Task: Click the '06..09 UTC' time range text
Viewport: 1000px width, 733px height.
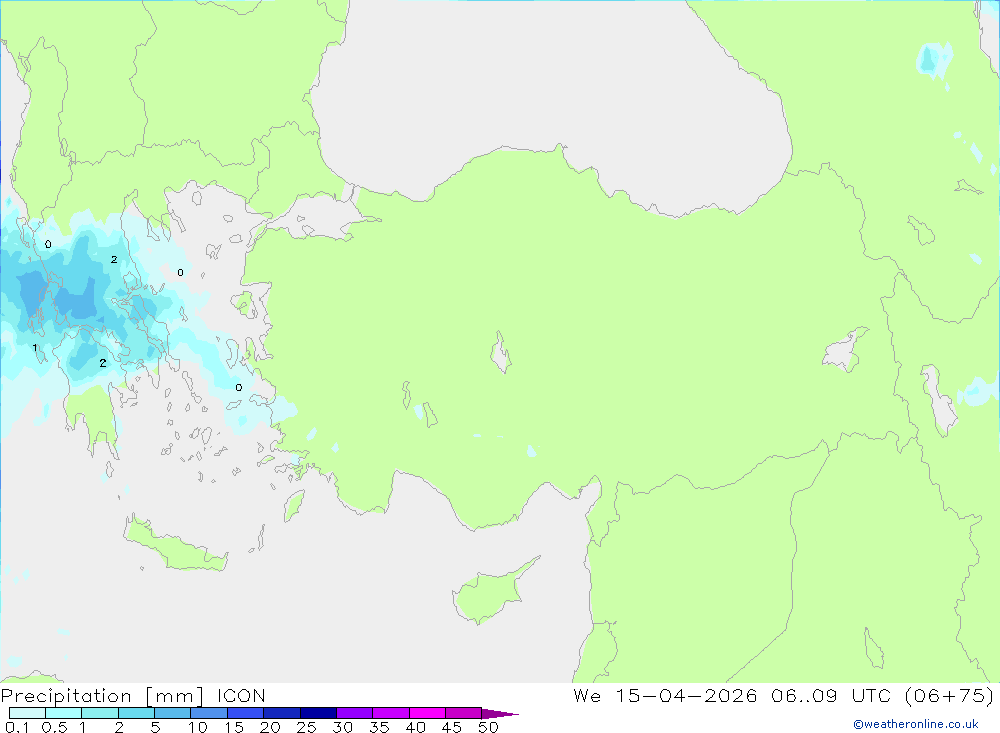Action: [831, 696]
